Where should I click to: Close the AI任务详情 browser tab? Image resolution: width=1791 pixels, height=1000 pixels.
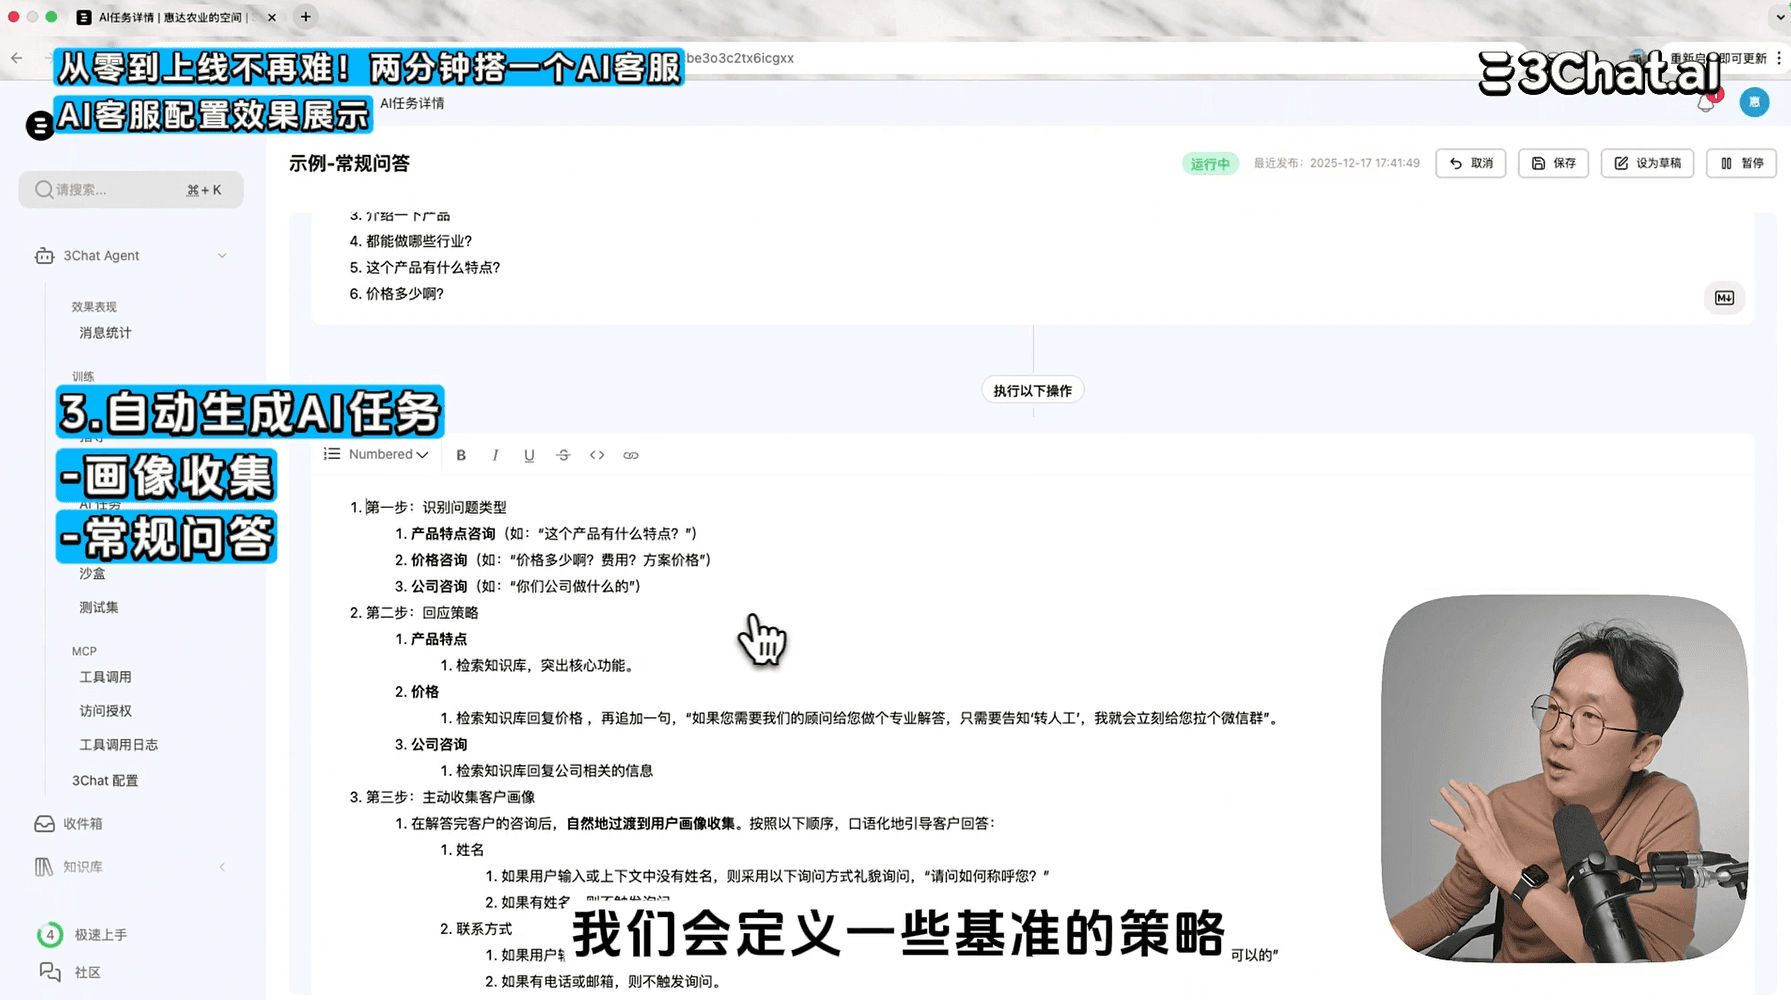pos(272,17)
